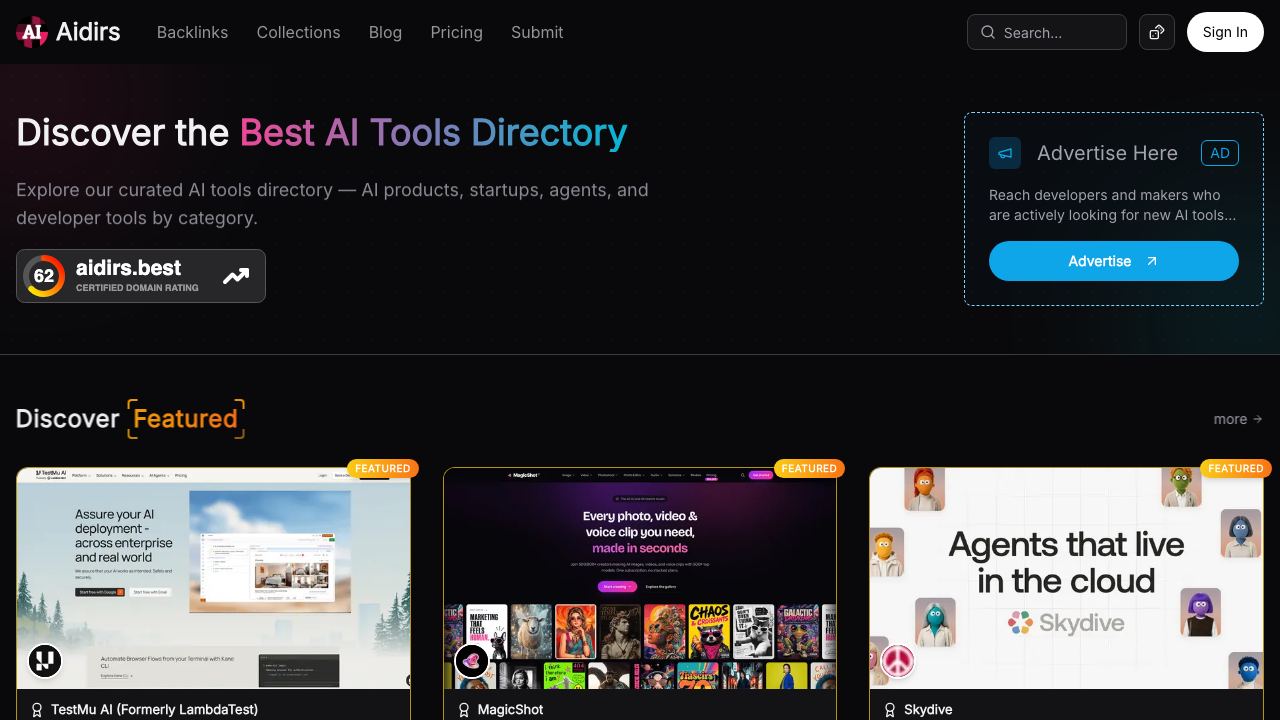Click the "Discover the Best AI Tools Directory" headline
The width and height of the screenshot is (1280, 720).
(322, 132)
